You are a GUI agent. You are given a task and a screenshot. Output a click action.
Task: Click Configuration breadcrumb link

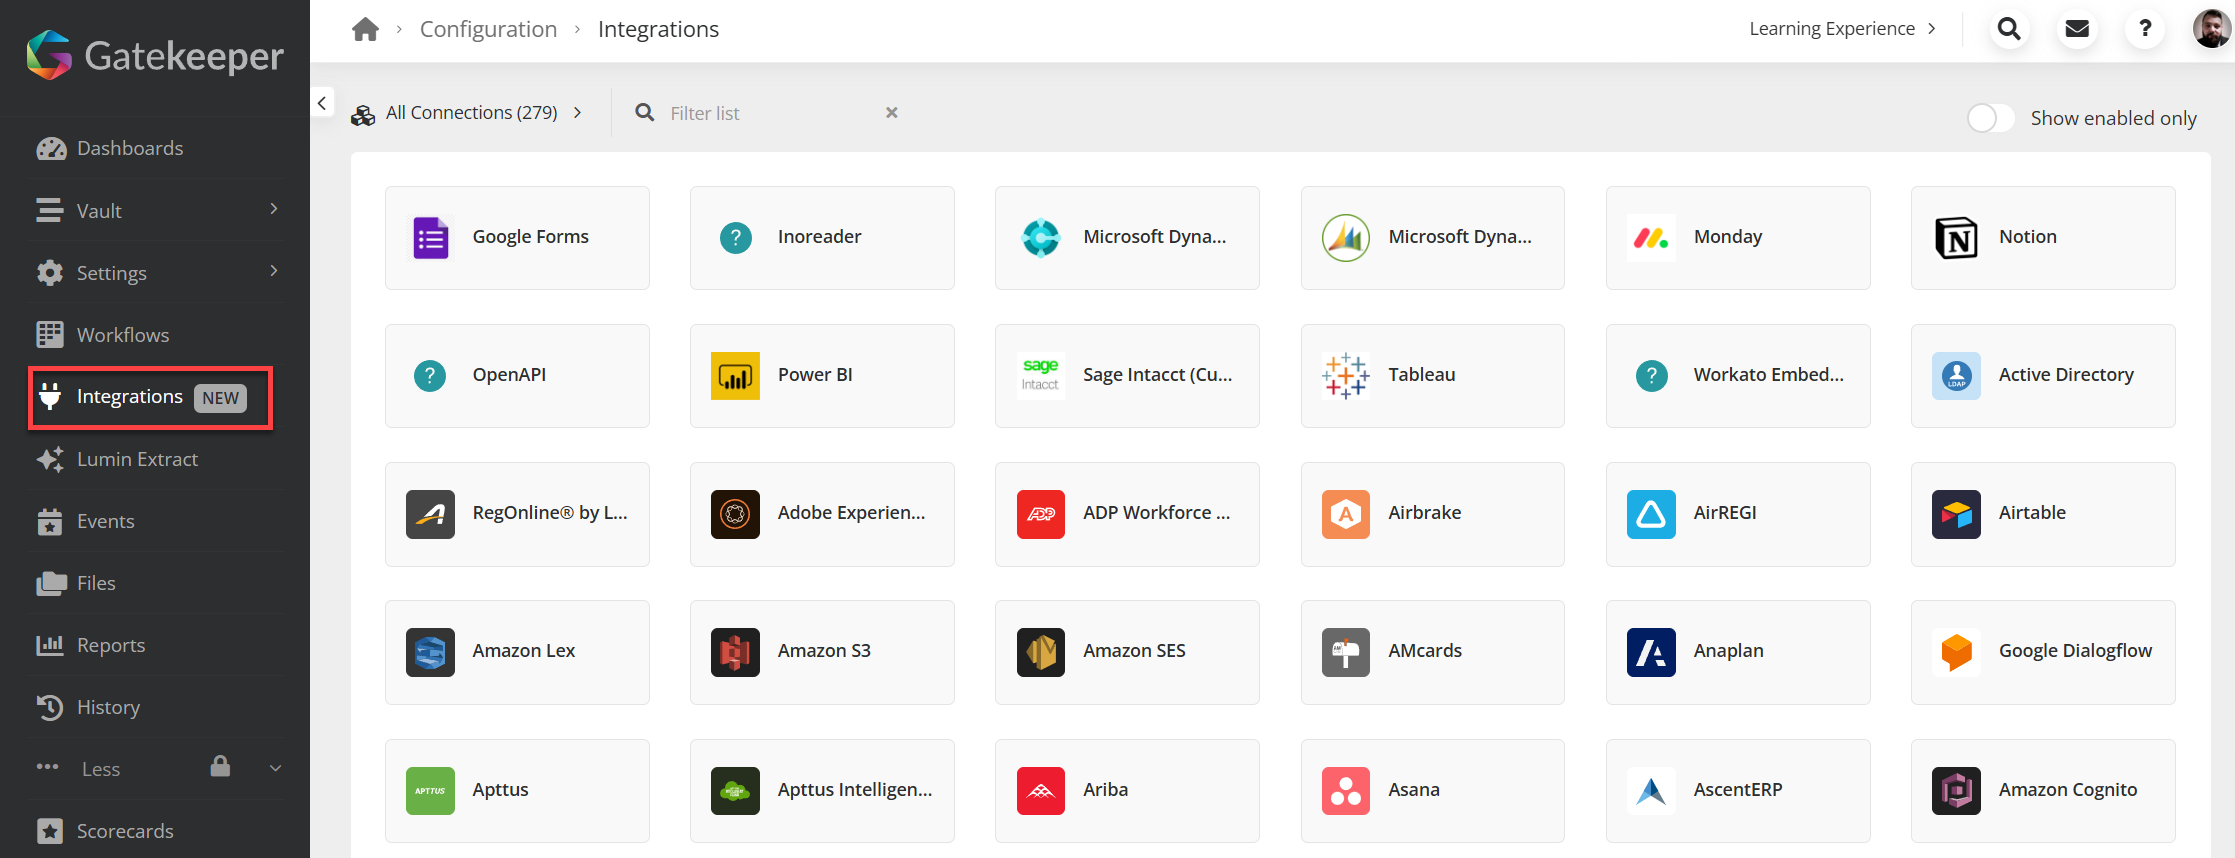(x=488, y=29)
